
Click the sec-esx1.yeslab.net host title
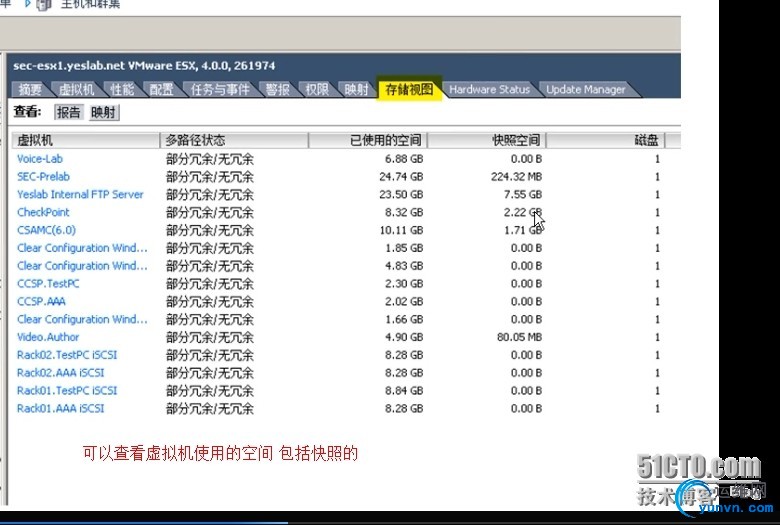tap(144, 66)
